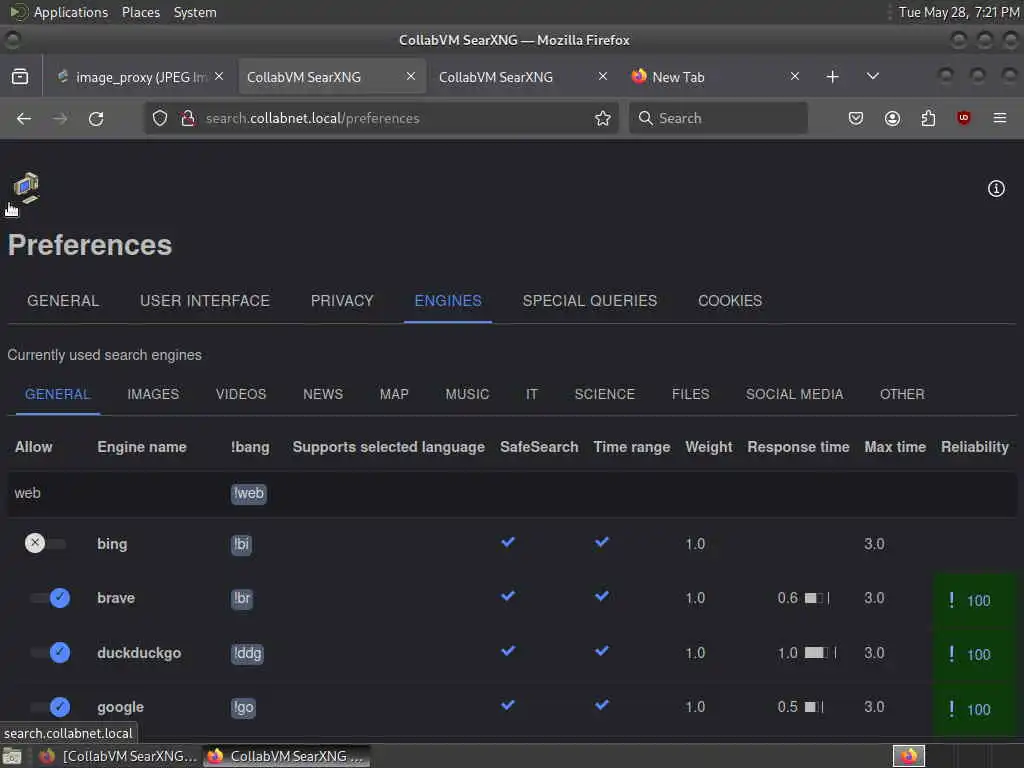Click the bing SafeSearch checkmark
The image size is (1024, 768).
tap(508, 542)
